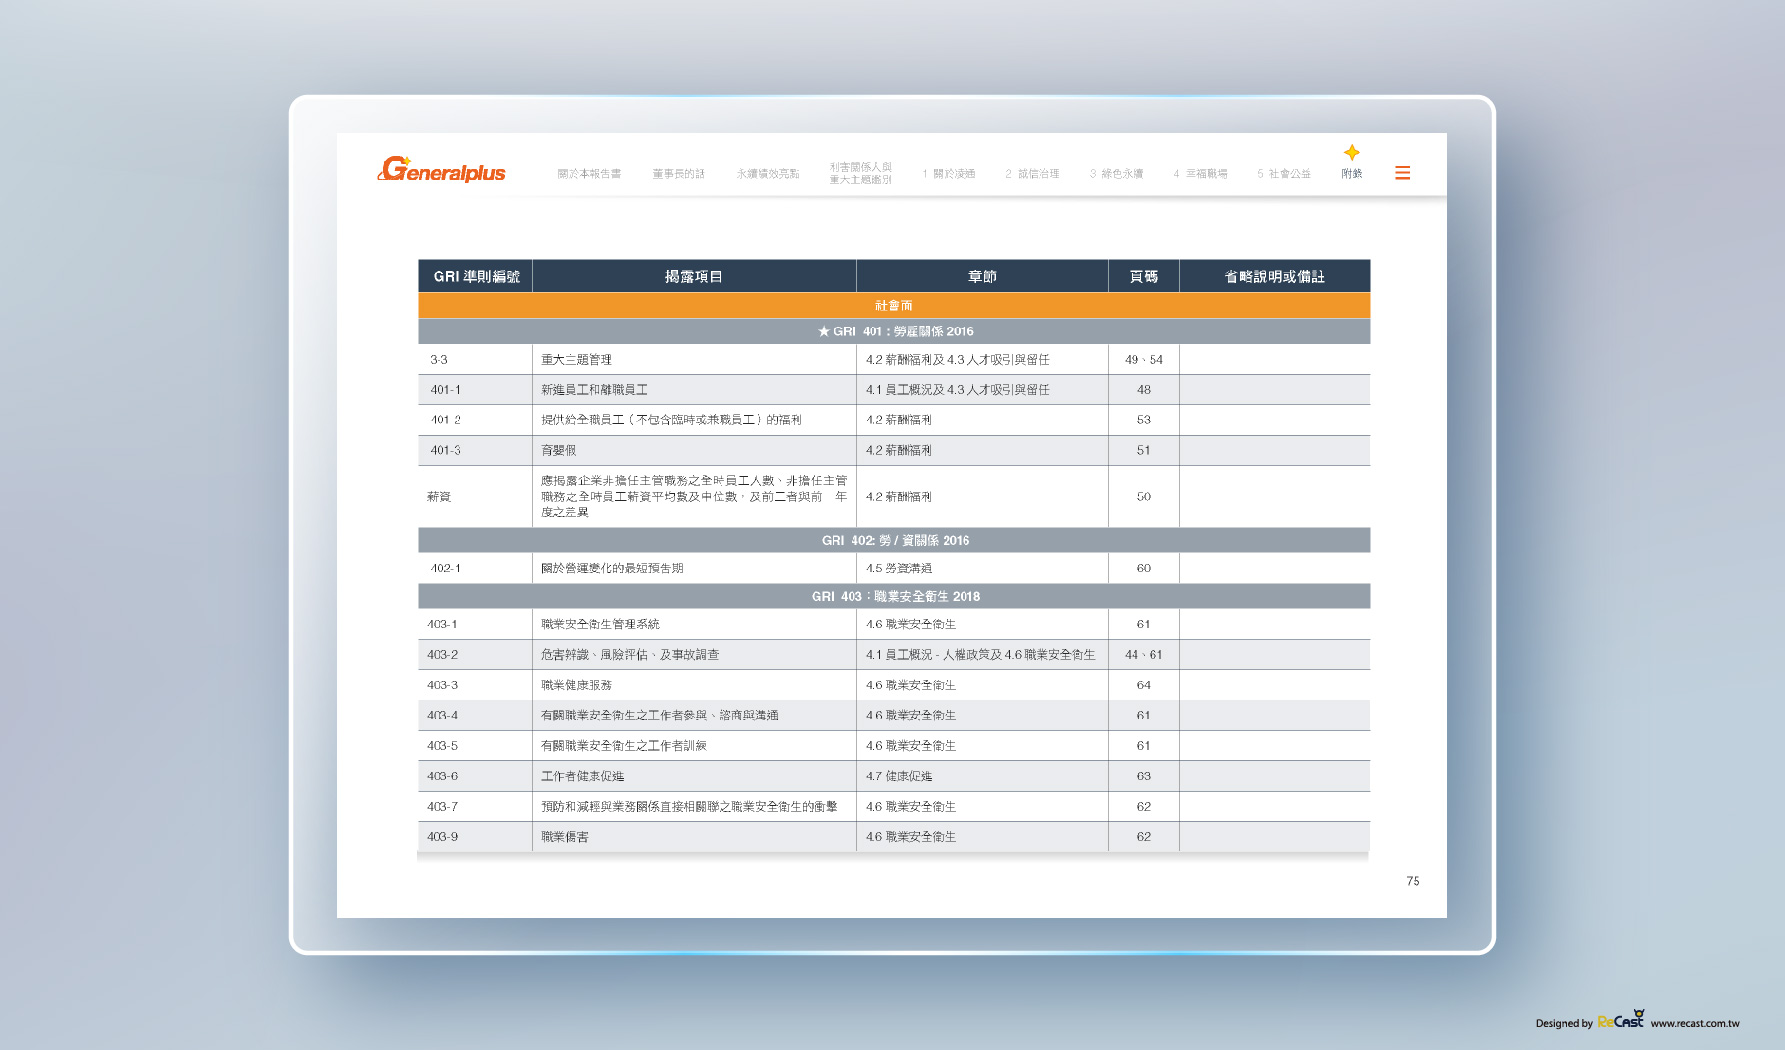This screenshot has height=1050, width=1785.
Task: Click the page value 60 in row 402-1
Action: pos(1144,568)
